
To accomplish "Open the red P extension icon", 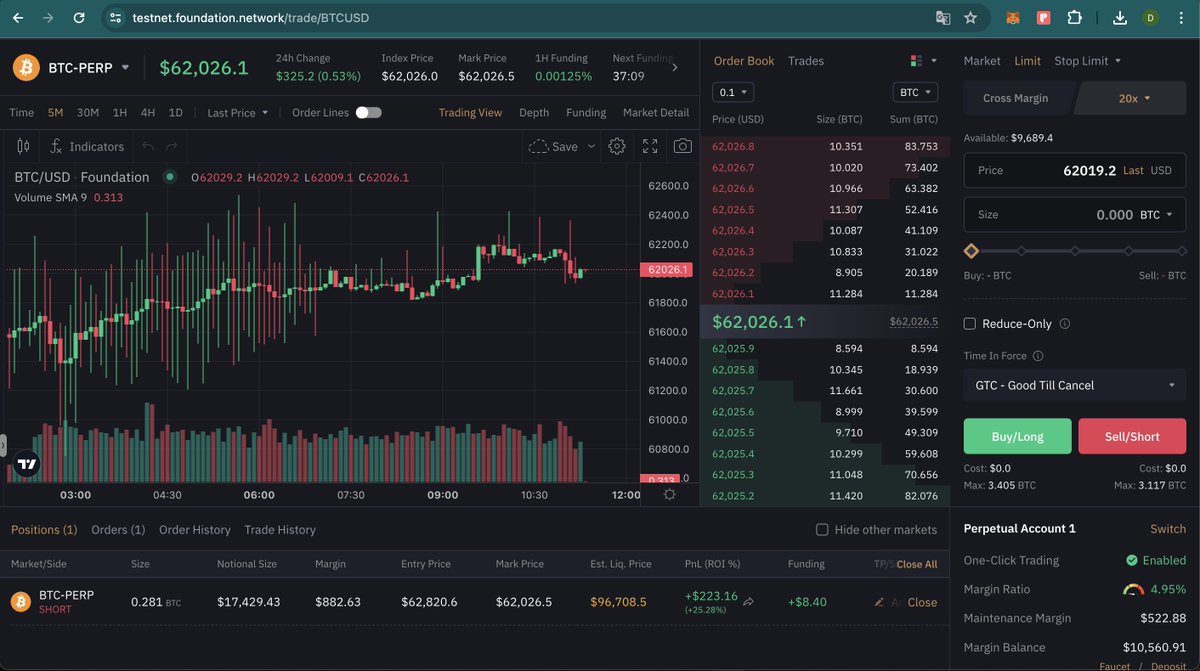I will pos(1044,18).
